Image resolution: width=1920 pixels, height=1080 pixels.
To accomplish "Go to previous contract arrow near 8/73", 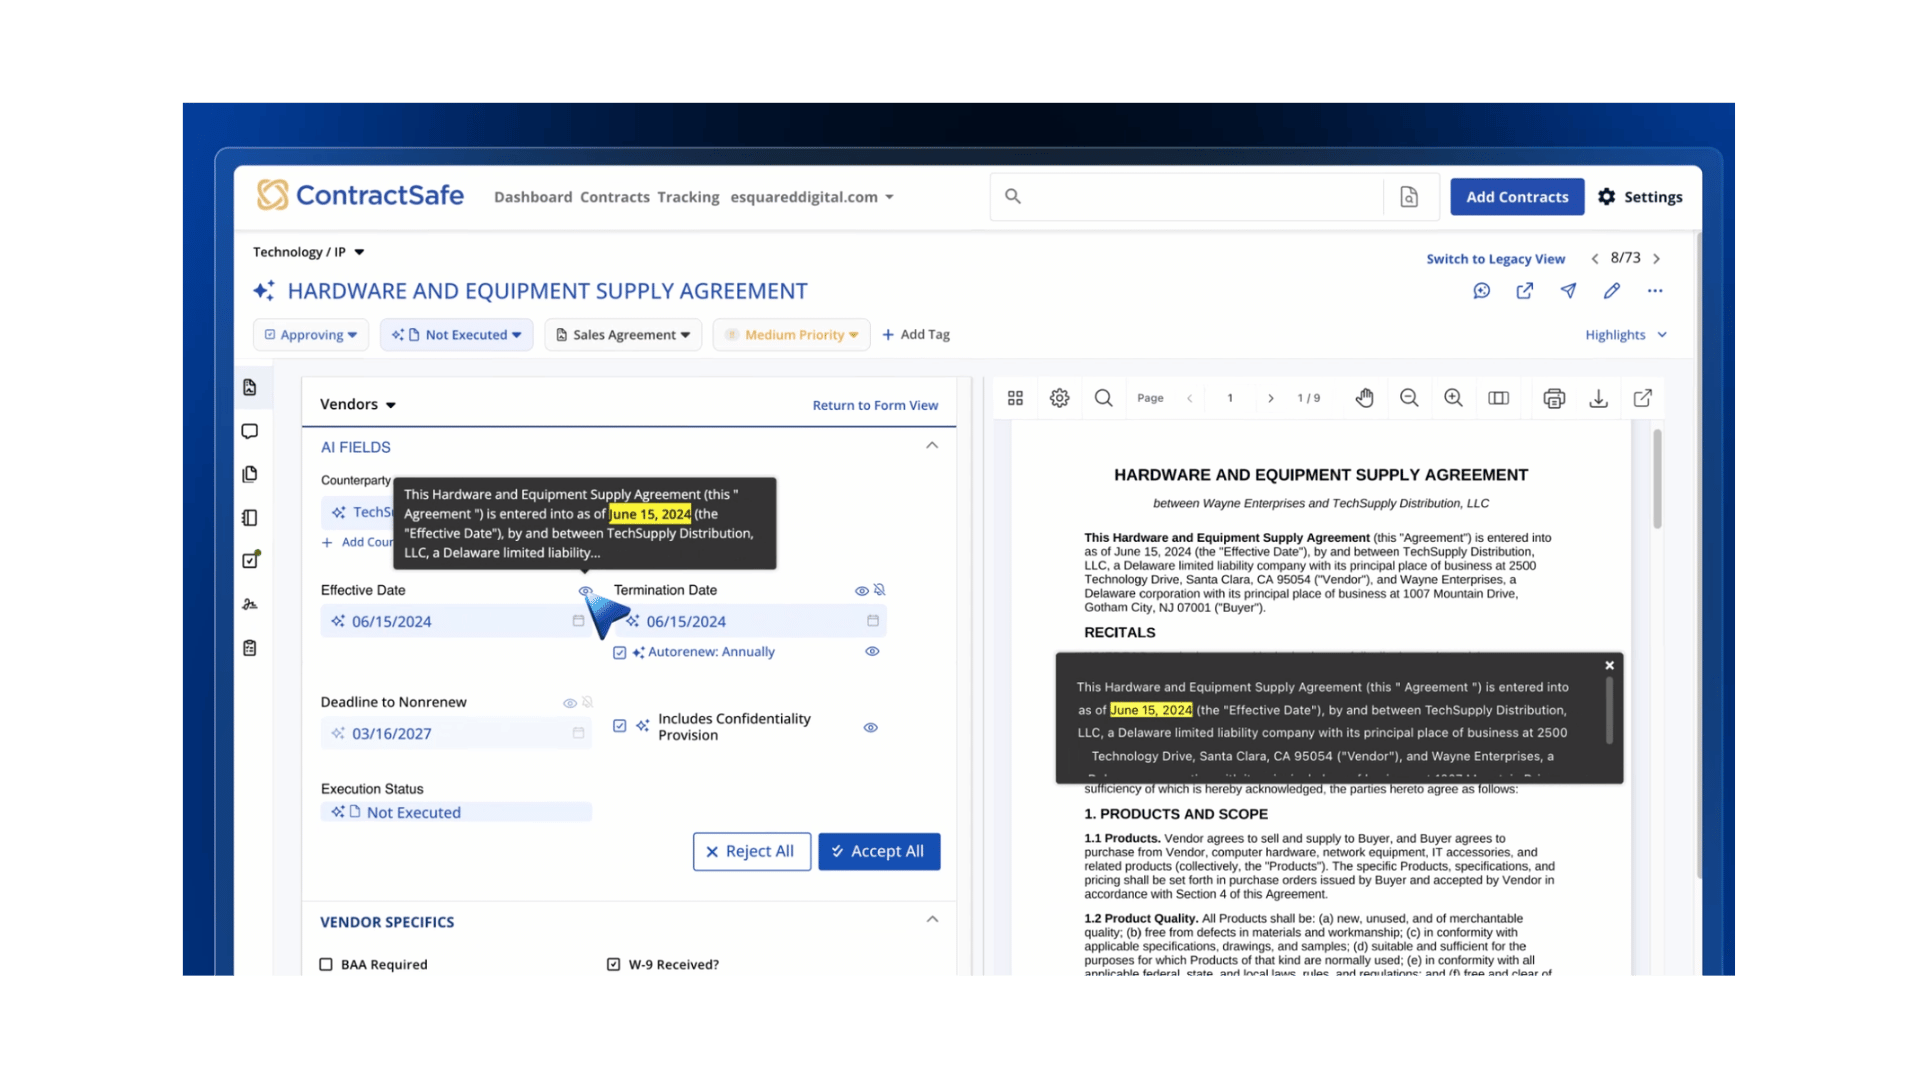I will point(1595,259).
